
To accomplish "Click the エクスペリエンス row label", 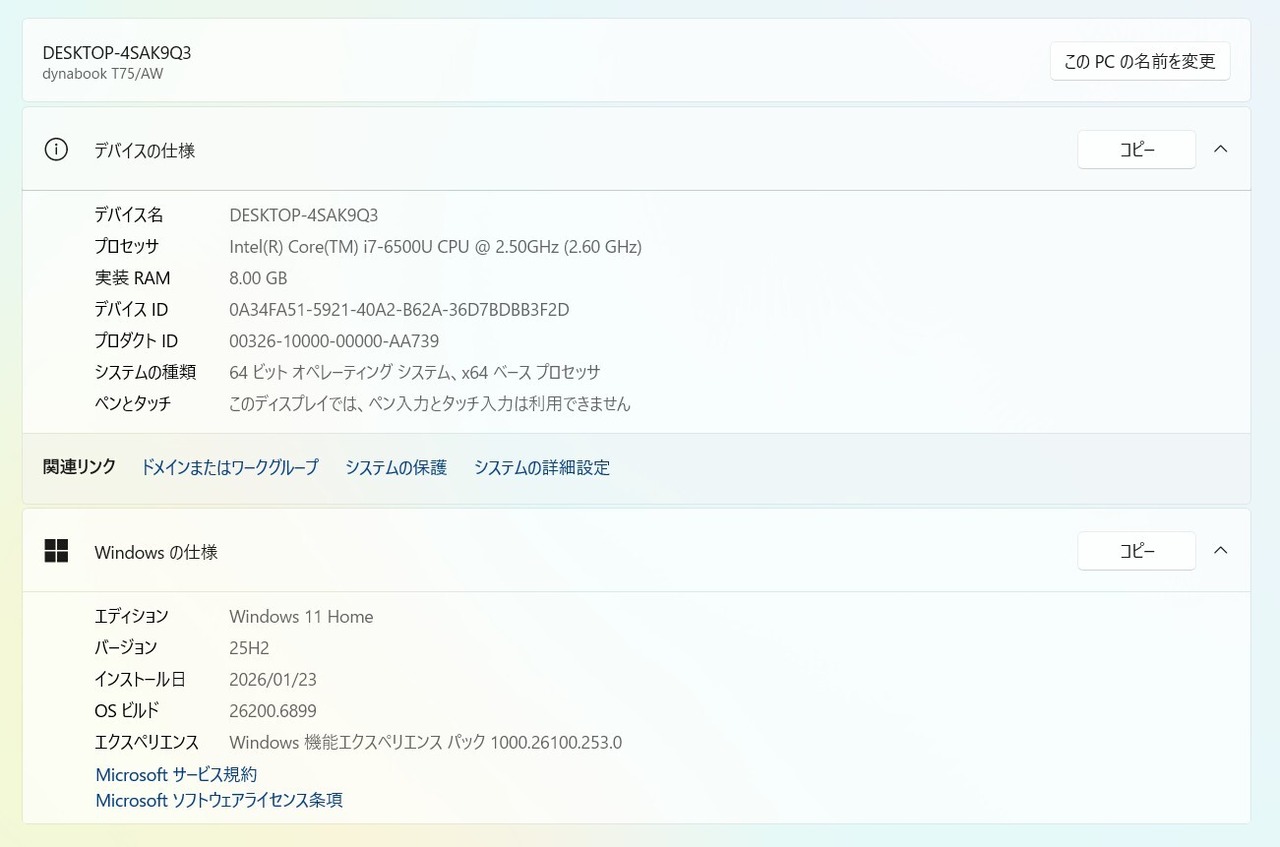I will click(147, 742).
